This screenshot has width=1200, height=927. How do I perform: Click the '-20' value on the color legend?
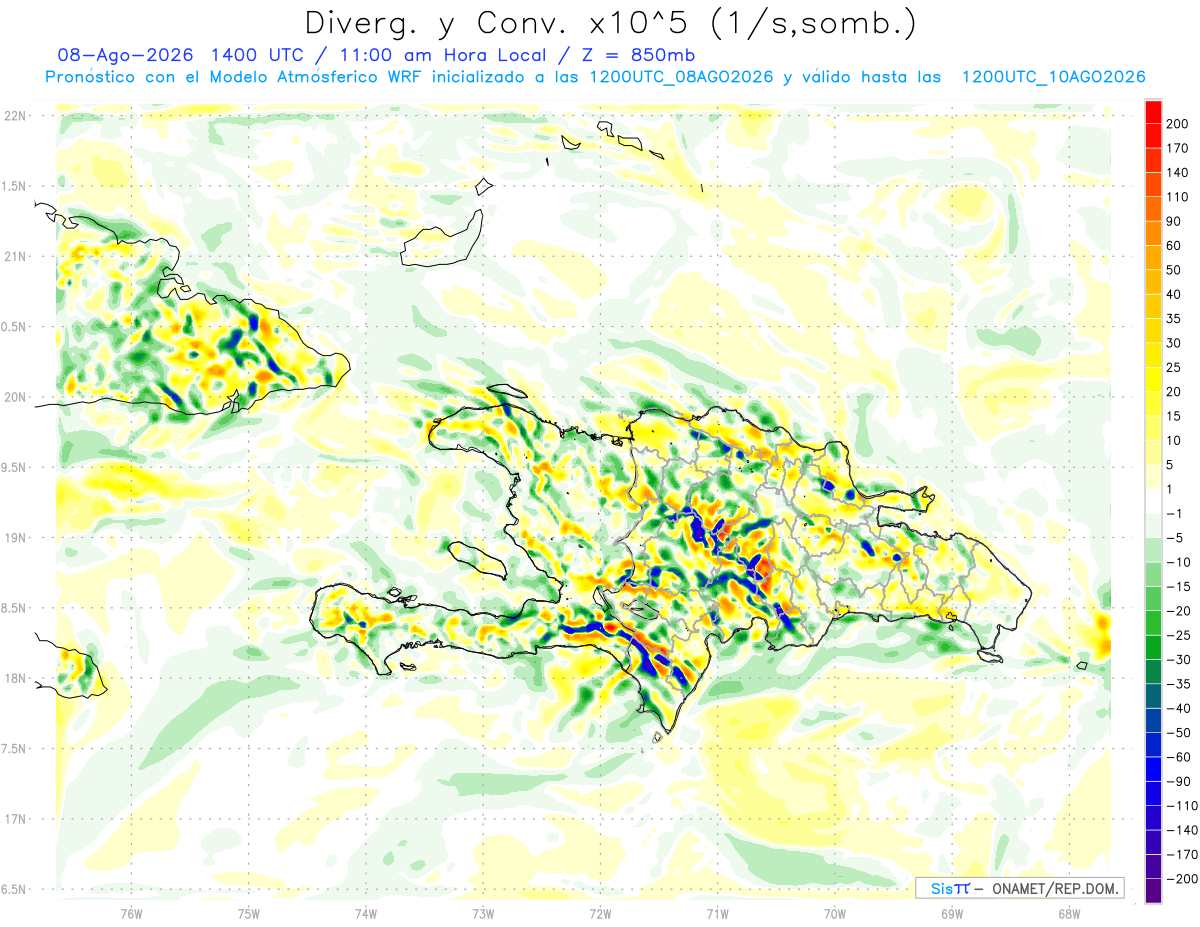(1178, 611)
